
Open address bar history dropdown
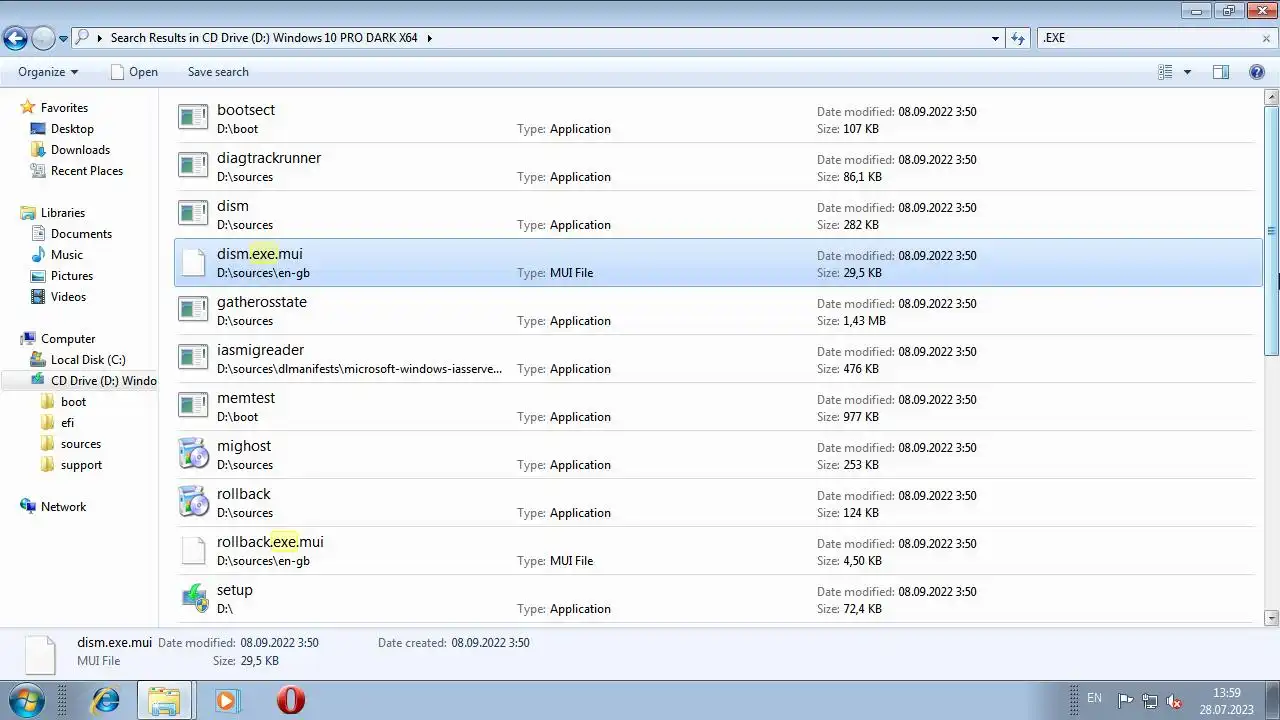coord(995,38)
